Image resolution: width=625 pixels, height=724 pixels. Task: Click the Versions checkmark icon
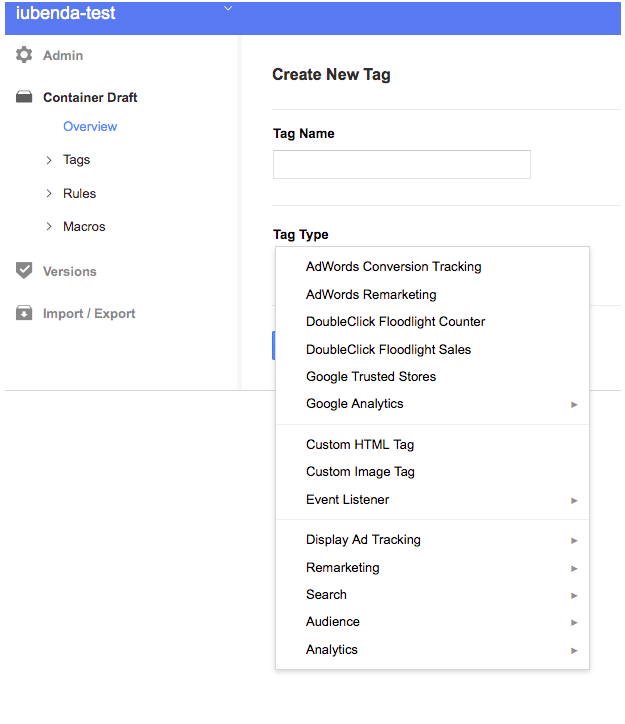click(x=24, y=271)
